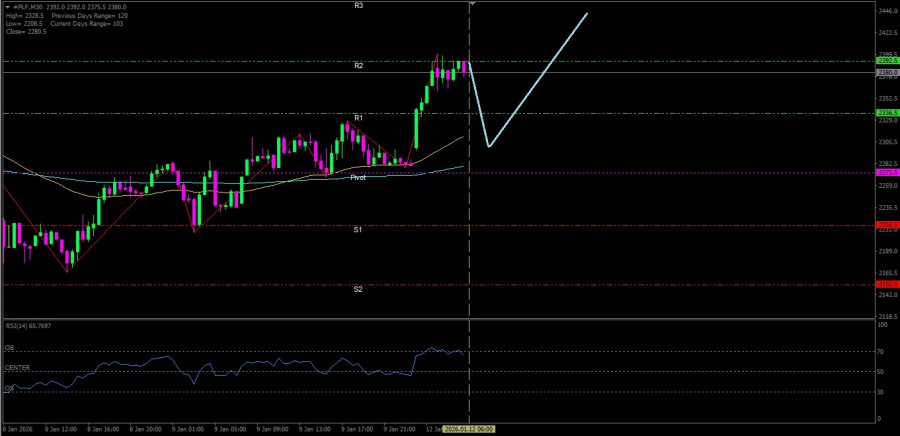Click the R2 resistance level label

click(x=358, y=66)
